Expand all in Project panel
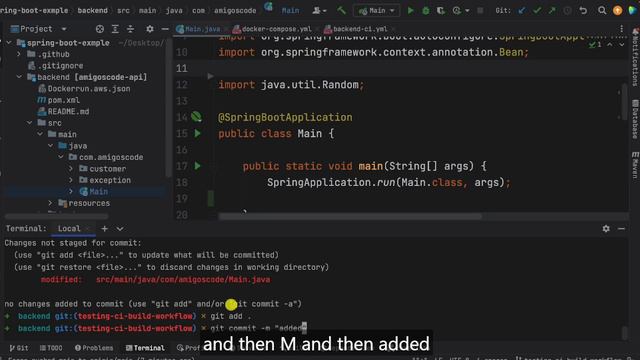The image size is (640, 360). click(115, 29)
